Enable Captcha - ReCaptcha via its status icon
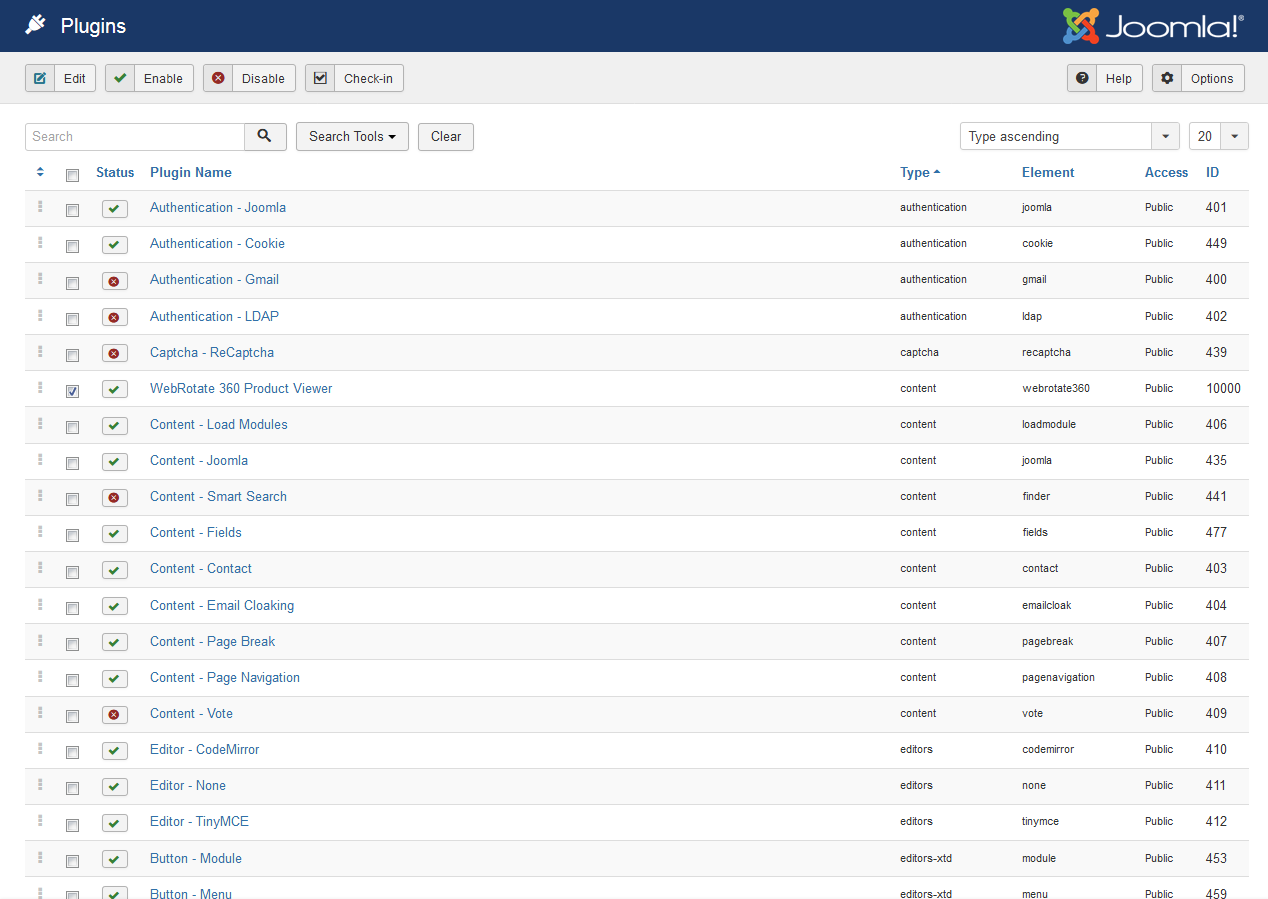Screen dimensions: 1268x899 coord(115,353)
